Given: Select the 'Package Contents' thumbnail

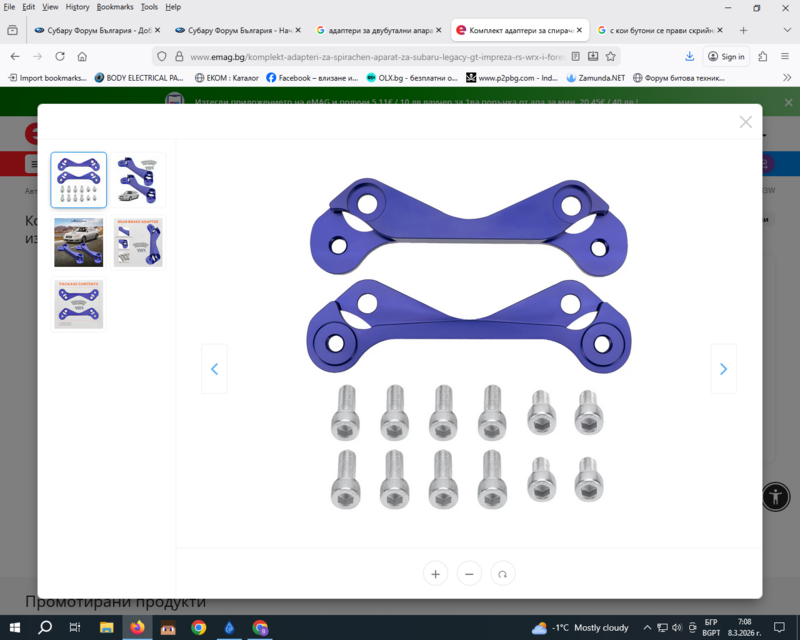Looking at the screenshot, I should tap(79, 304).
